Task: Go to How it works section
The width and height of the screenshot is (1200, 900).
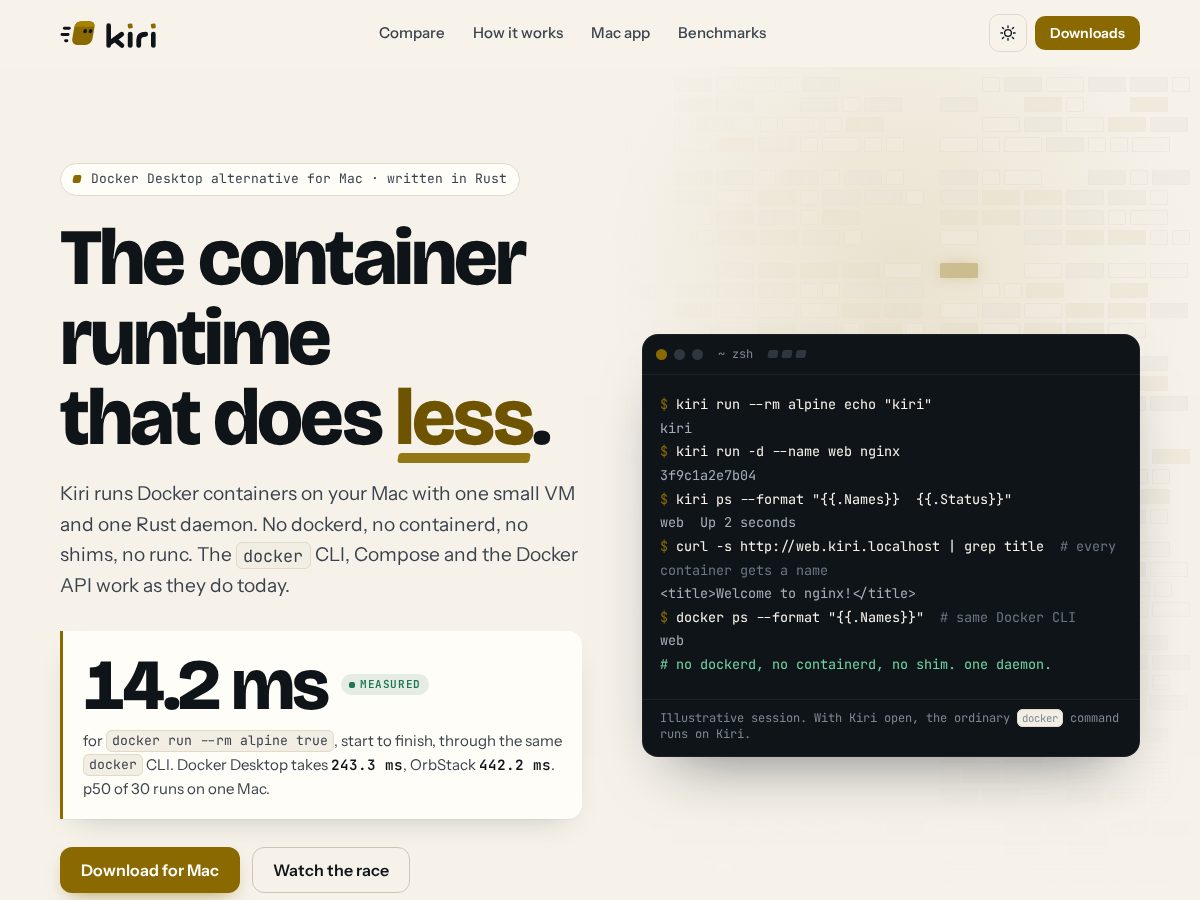Action: pos(518,33)
